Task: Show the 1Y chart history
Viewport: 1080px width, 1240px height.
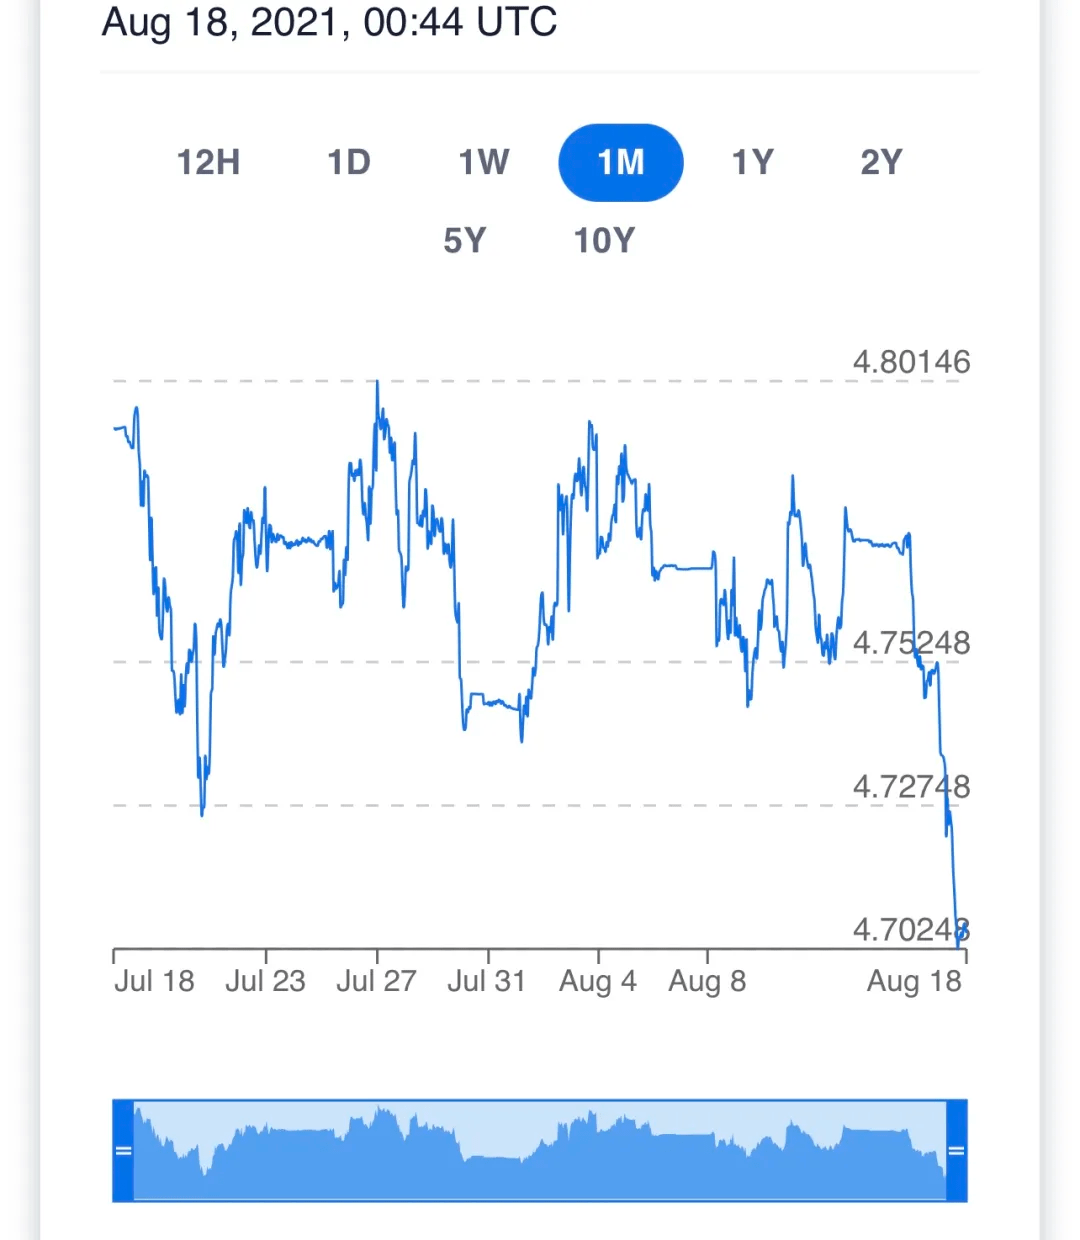Action: [x=753, y=162]
